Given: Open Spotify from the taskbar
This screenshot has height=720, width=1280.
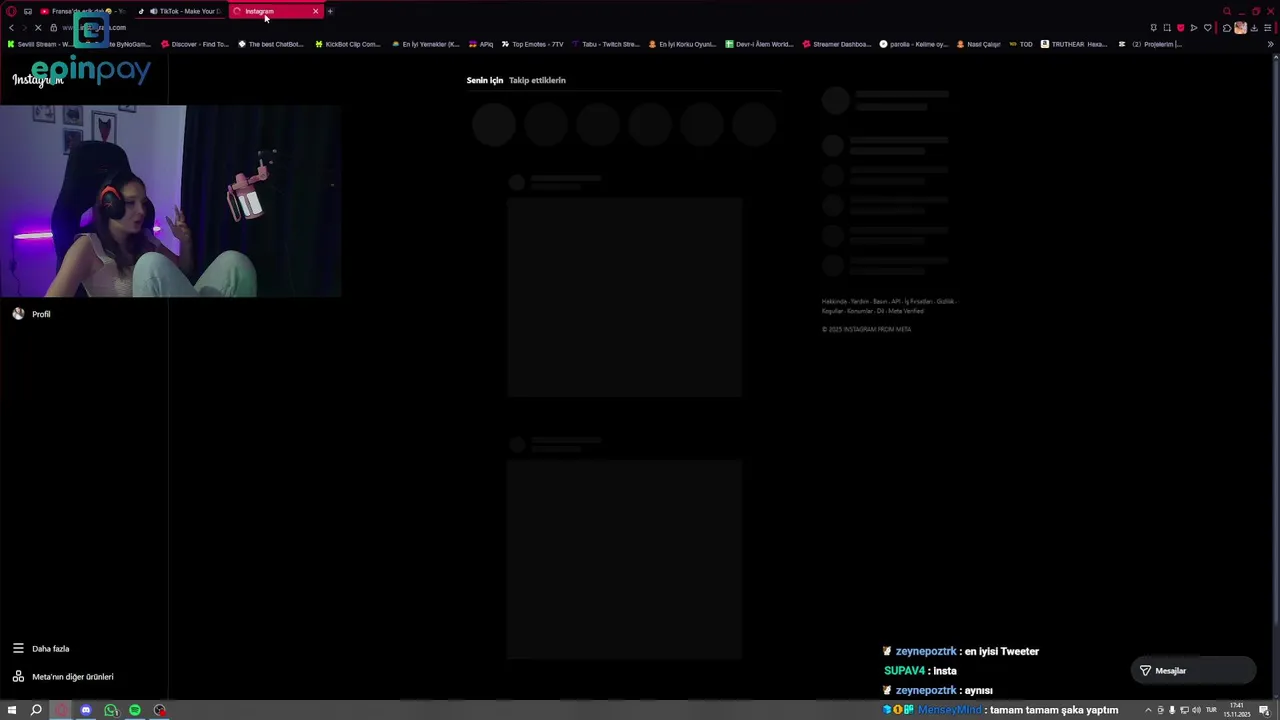Looking at the screenshot, I should pyautogui.click(x=135, y=710).
